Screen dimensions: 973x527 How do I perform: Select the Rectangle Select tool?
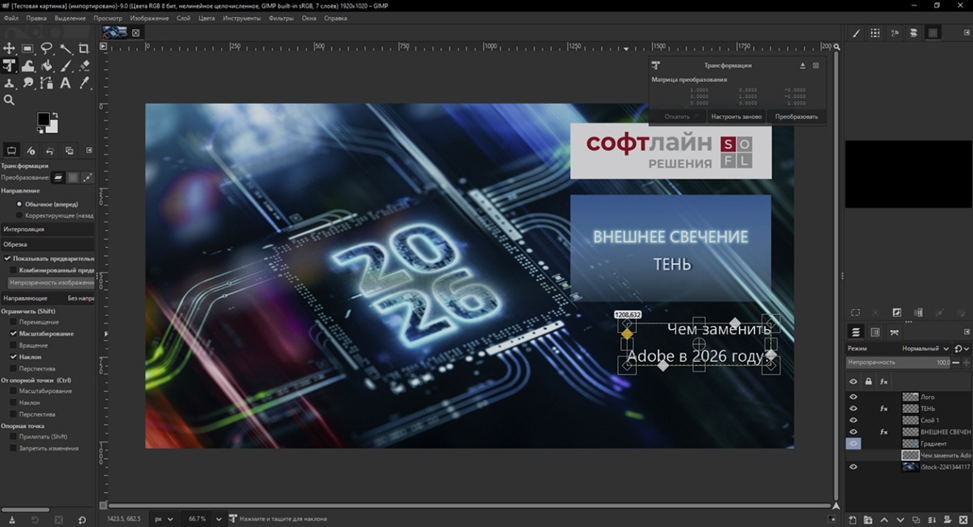(27, 48)
